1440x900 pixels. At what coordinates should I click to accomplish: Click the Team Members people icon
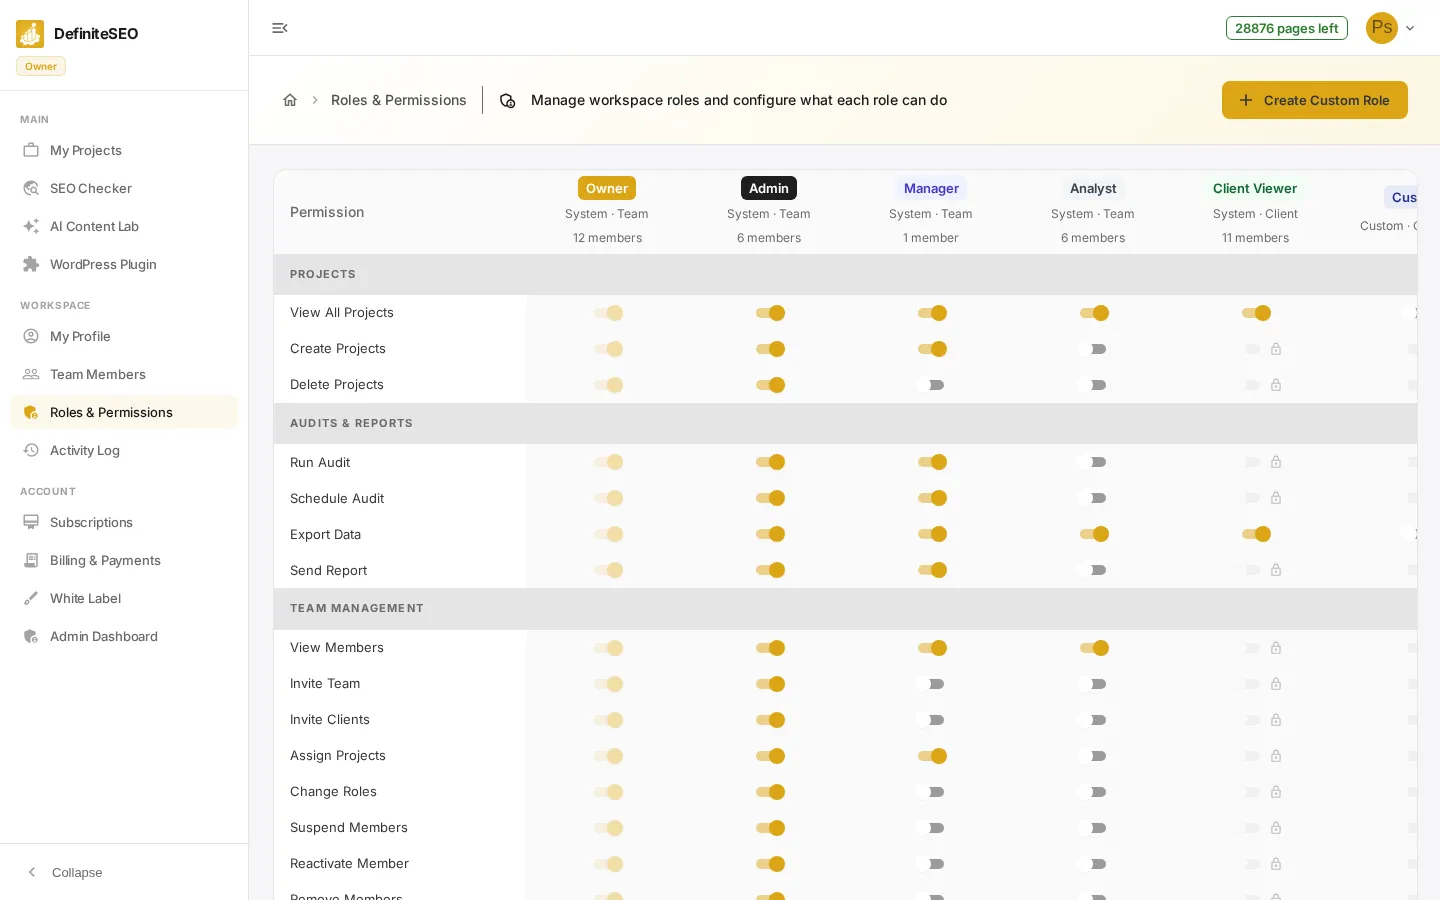tap(31, 374)
